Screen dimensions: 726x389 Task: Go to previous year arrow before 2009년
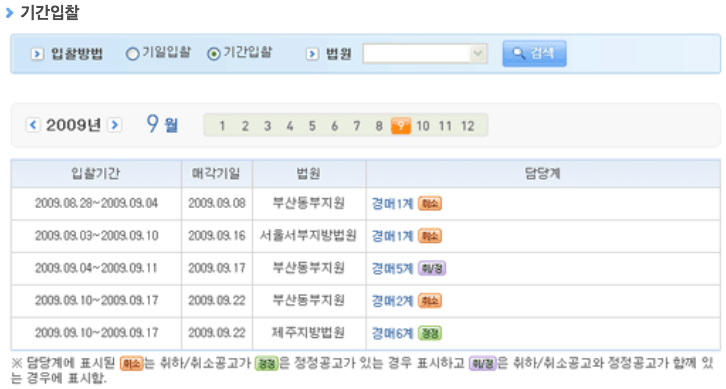[x=33, y=125]
